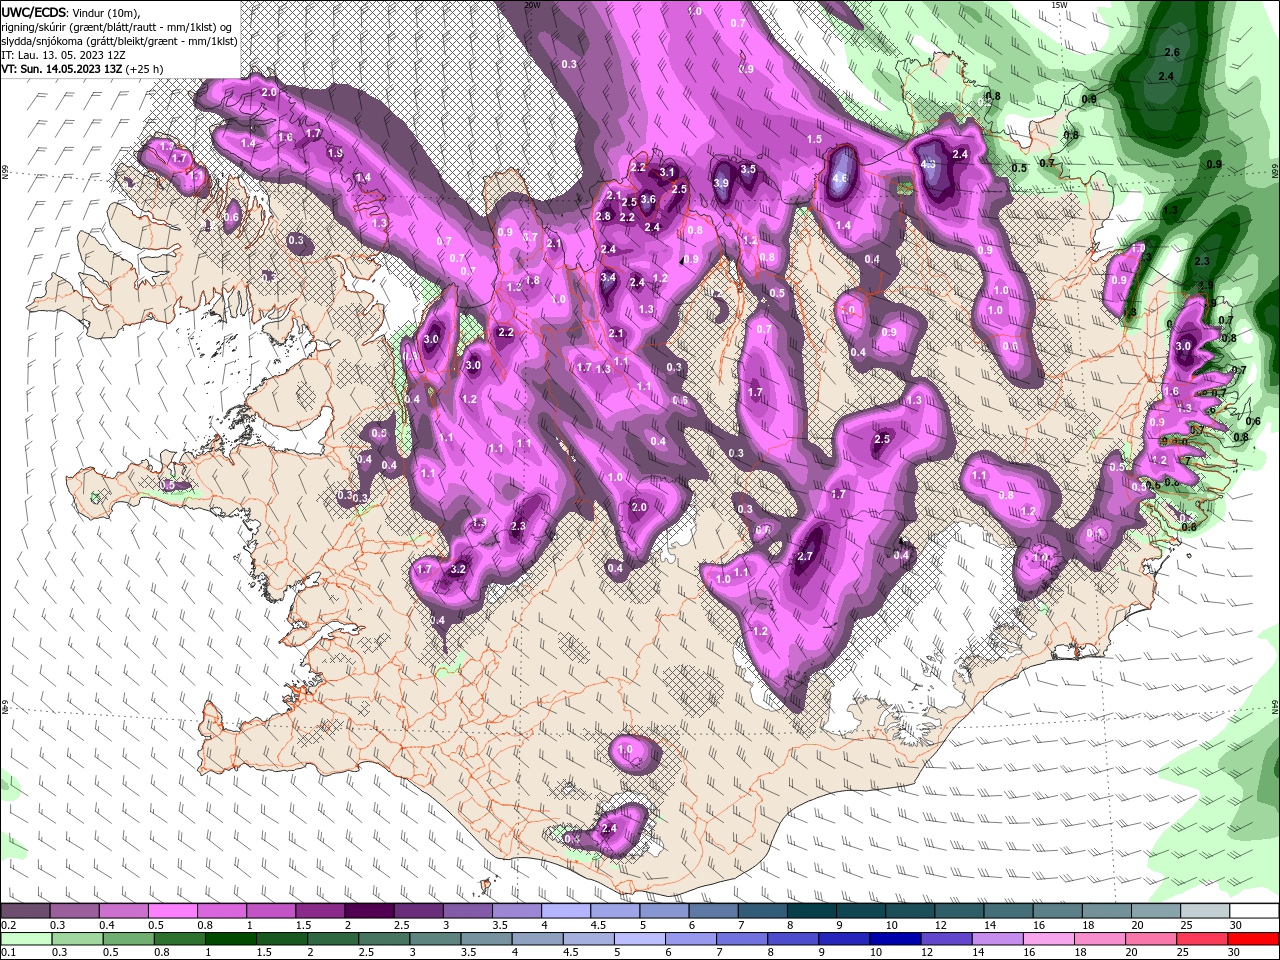Viewport: 1280px width, 960px height.
Task: Select the darkest purple 2 swatch in upper legend
Action: (x=369, y=911)
